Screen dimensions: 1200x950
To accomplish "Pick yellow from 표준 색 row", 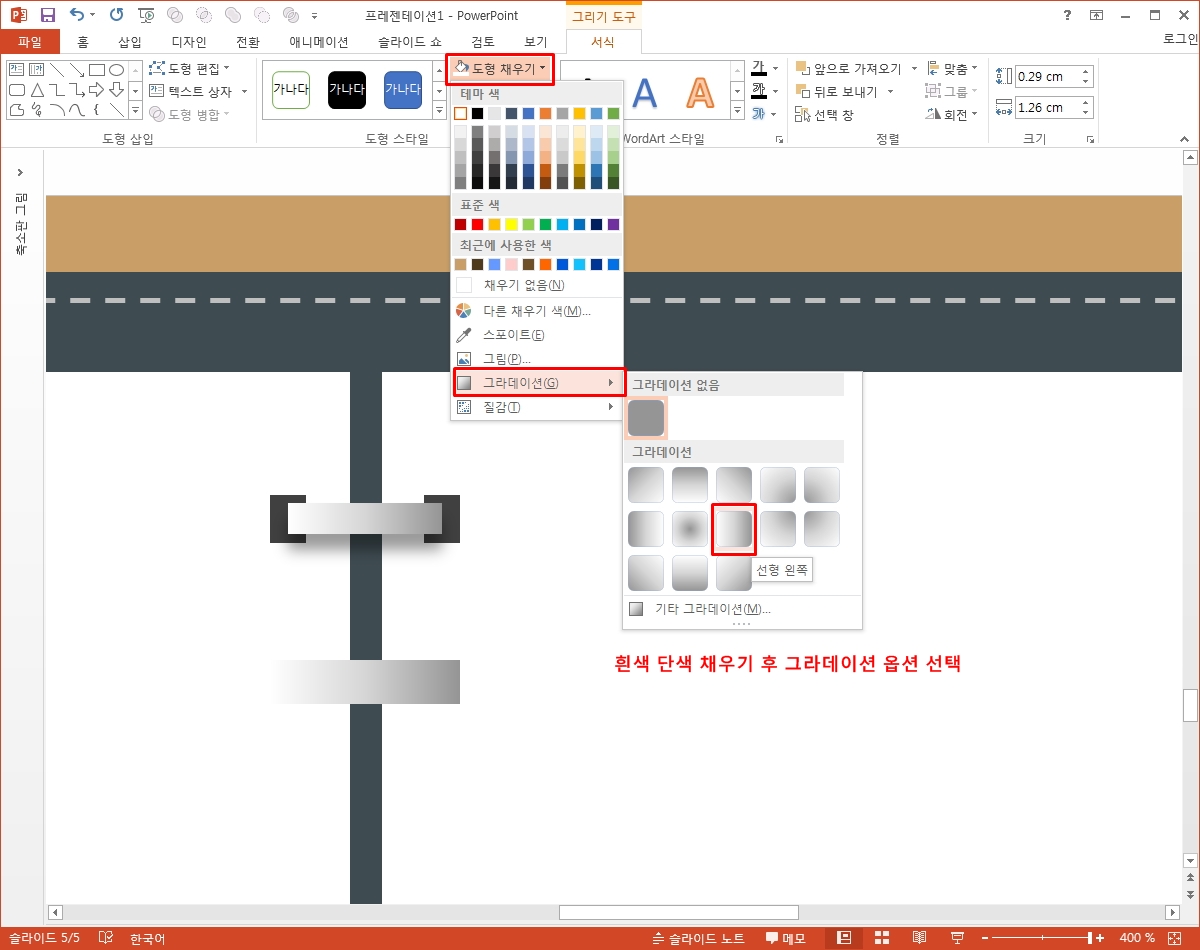I will coord(511,224).
